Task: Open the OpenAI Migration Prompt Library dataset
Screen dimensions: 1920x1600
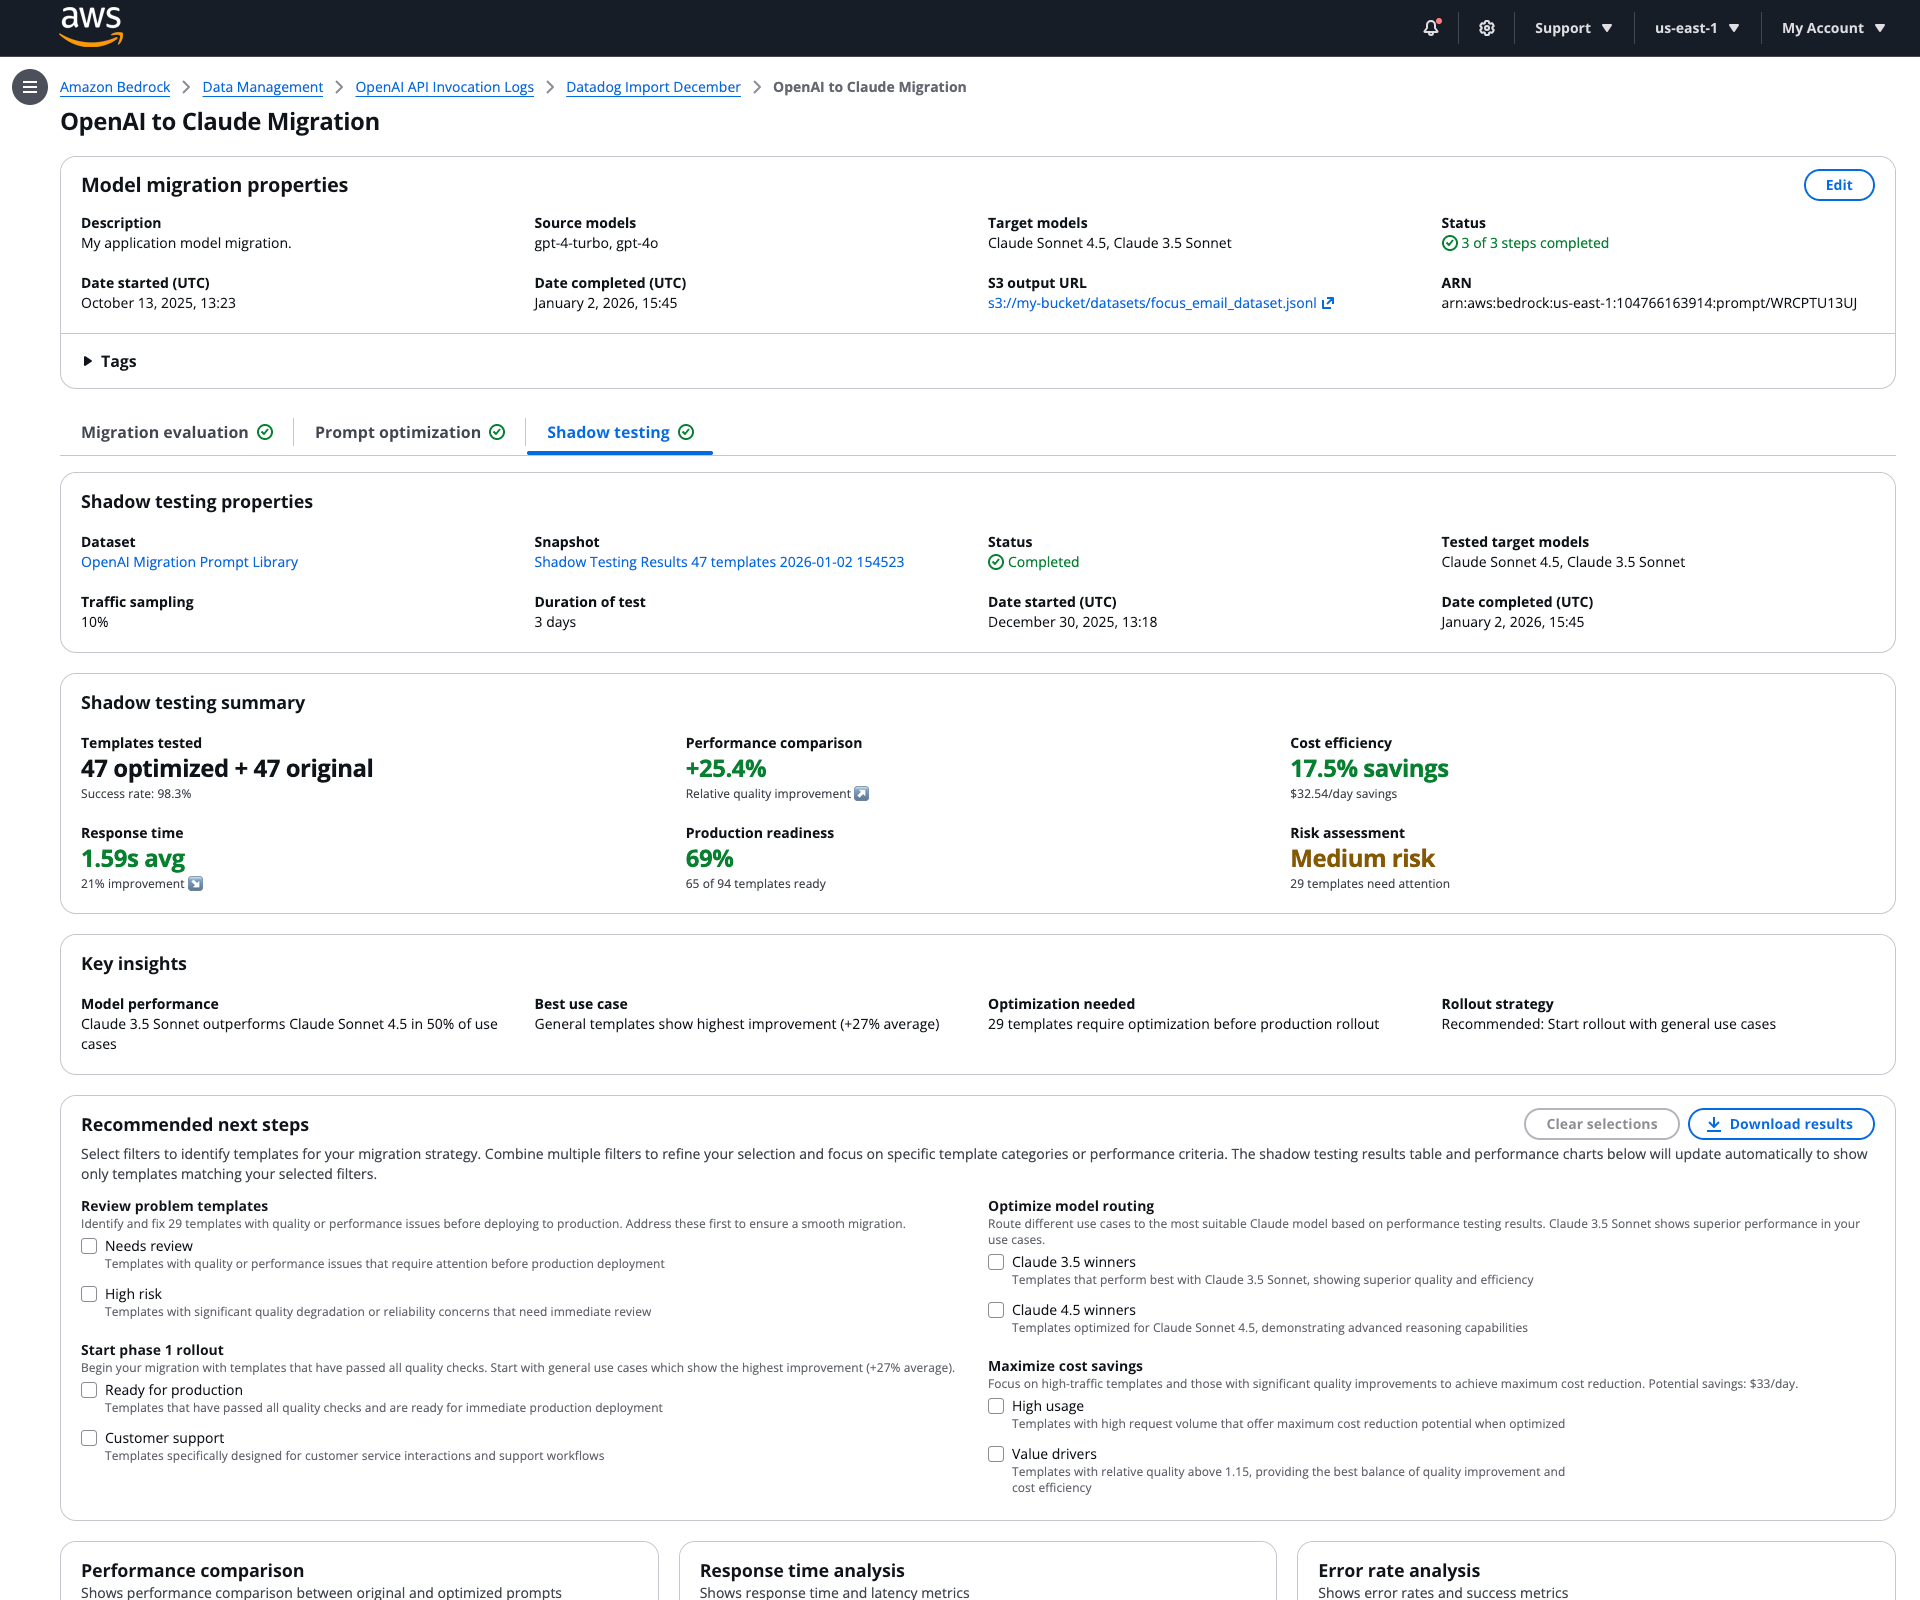Action: coord(189,562)
